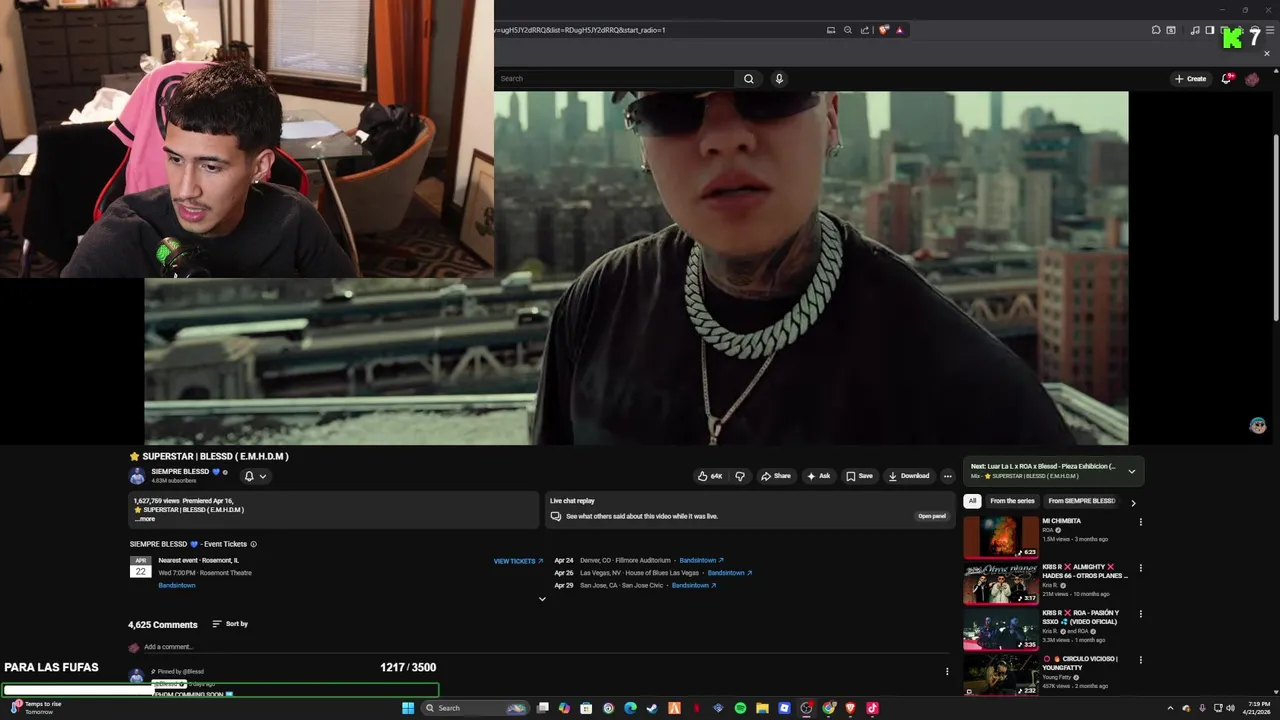This screenshot has width=1280, height=720.
Task: Expand more event dates chevron
Action: tap(542, 599)
